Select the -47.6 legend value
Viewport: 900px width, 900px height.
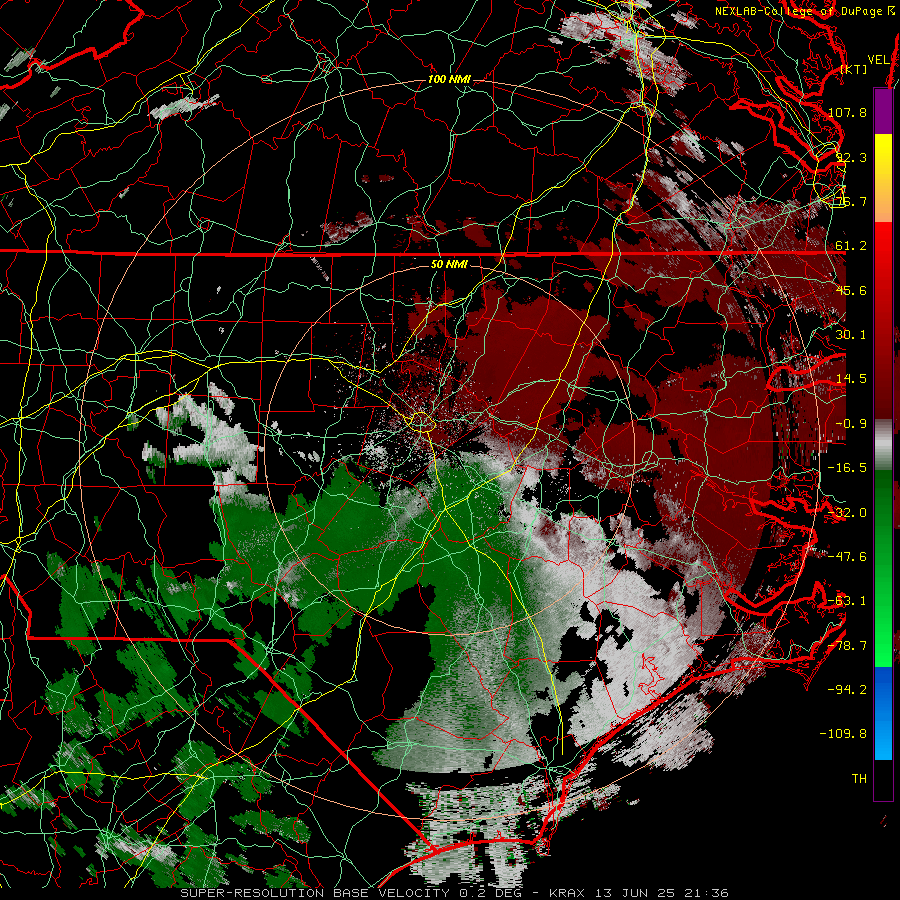847,557
